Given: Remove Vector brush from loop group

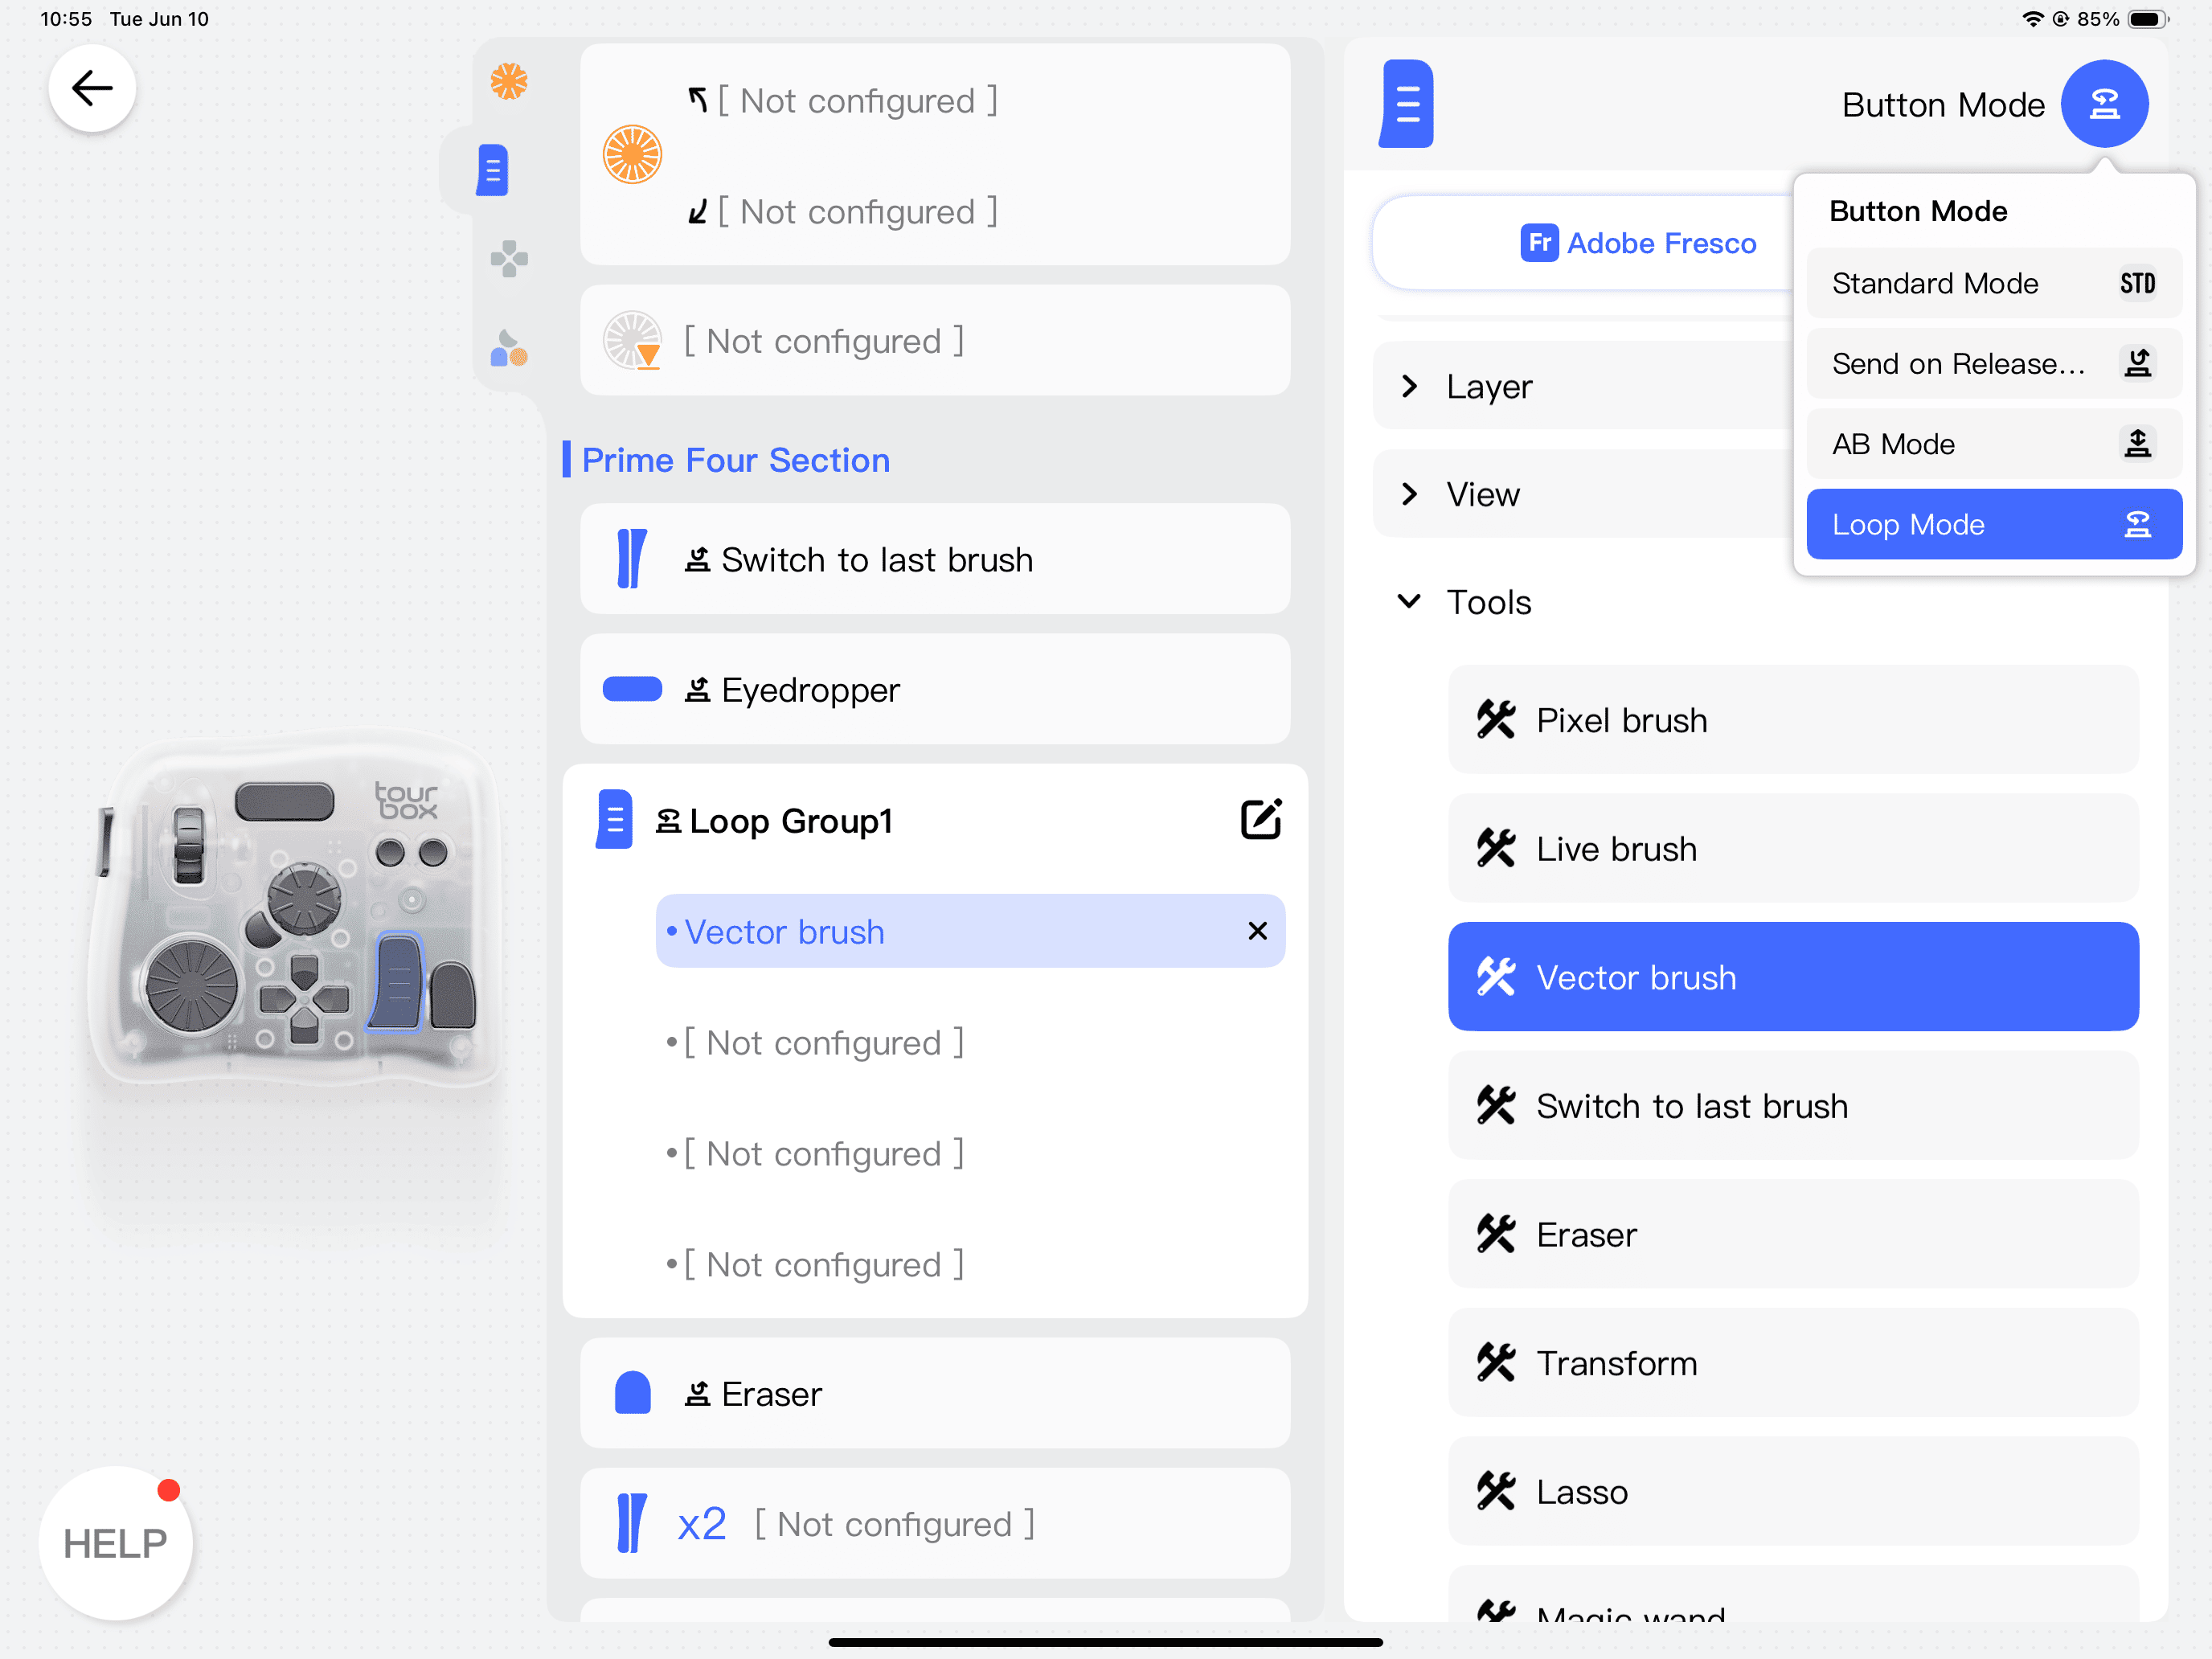Looking at the screenshot, I should [1258, 931].
